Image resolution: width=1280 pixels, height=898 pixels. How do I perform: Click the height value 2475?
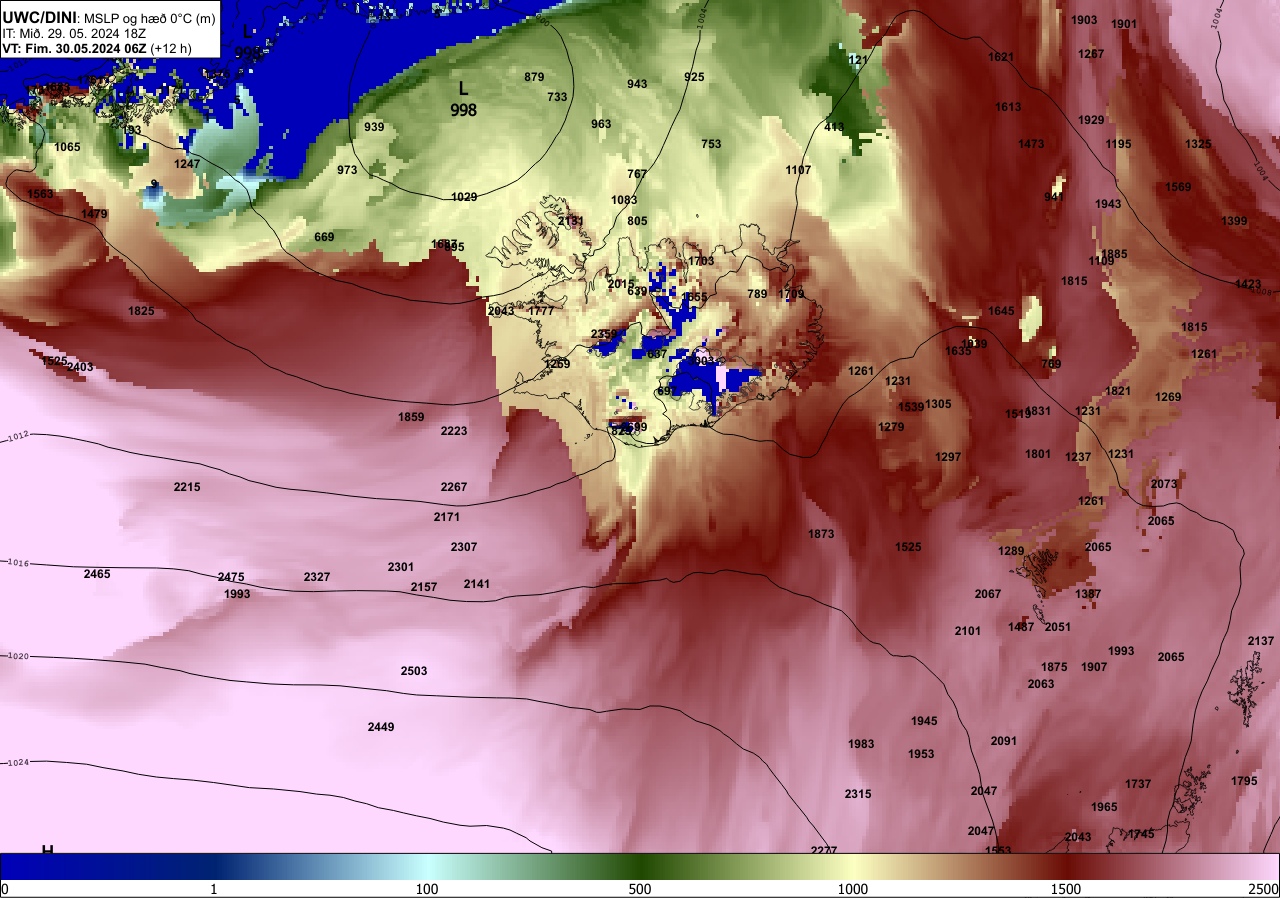pos(231,577)
